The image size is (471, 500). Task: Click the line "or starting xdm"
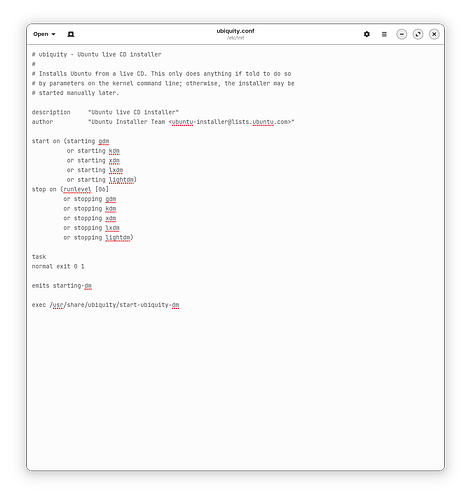[93, 160]
